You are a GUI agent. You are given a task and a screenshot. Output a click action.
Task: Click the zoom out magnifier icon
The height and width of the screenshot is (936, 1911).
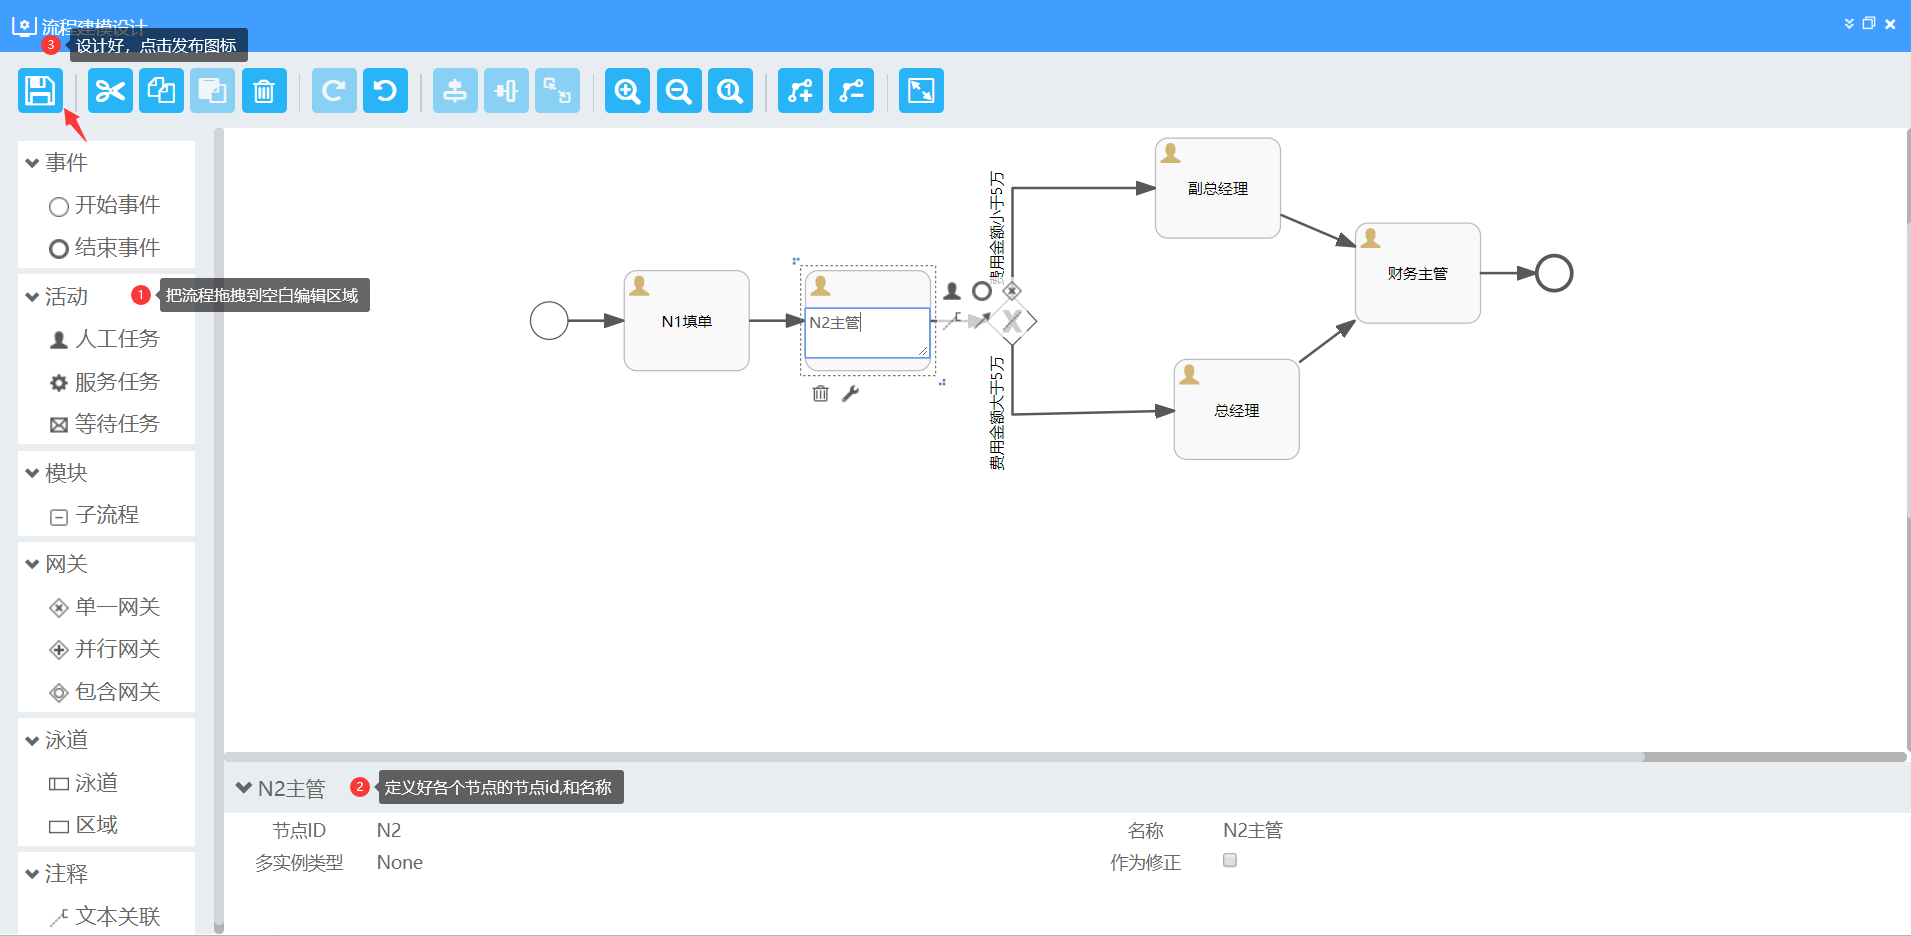tap(679, 91)
